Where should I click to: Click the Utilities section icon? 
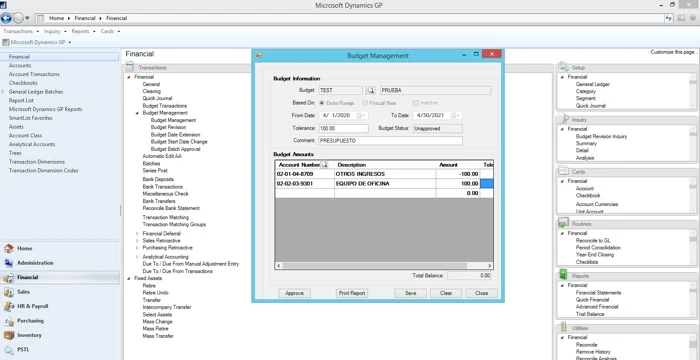(x=563, y=327)
